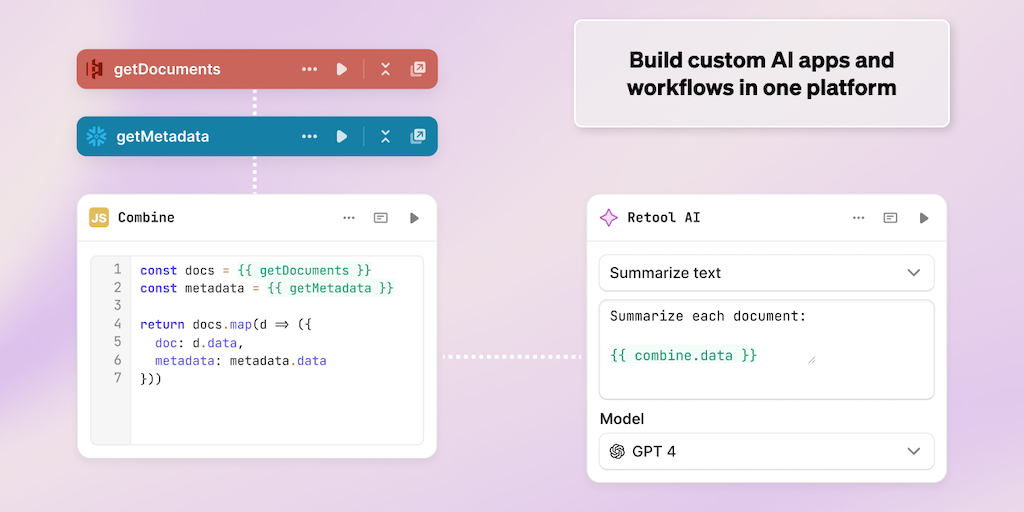Click the Retool AI sparkle icon
This screenshot has height=512, width=1024.
[x=609, y=217]
